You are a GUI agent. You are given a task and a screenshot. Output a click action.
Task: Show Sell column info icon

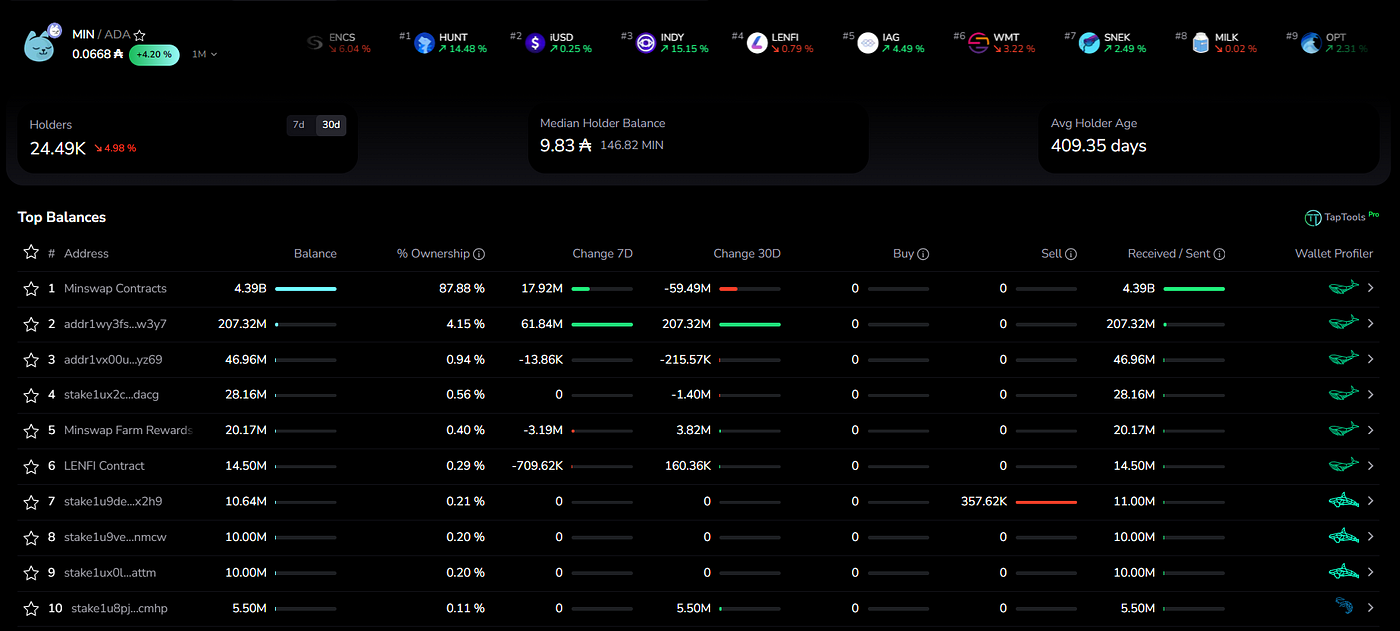tap(1071, 254)
